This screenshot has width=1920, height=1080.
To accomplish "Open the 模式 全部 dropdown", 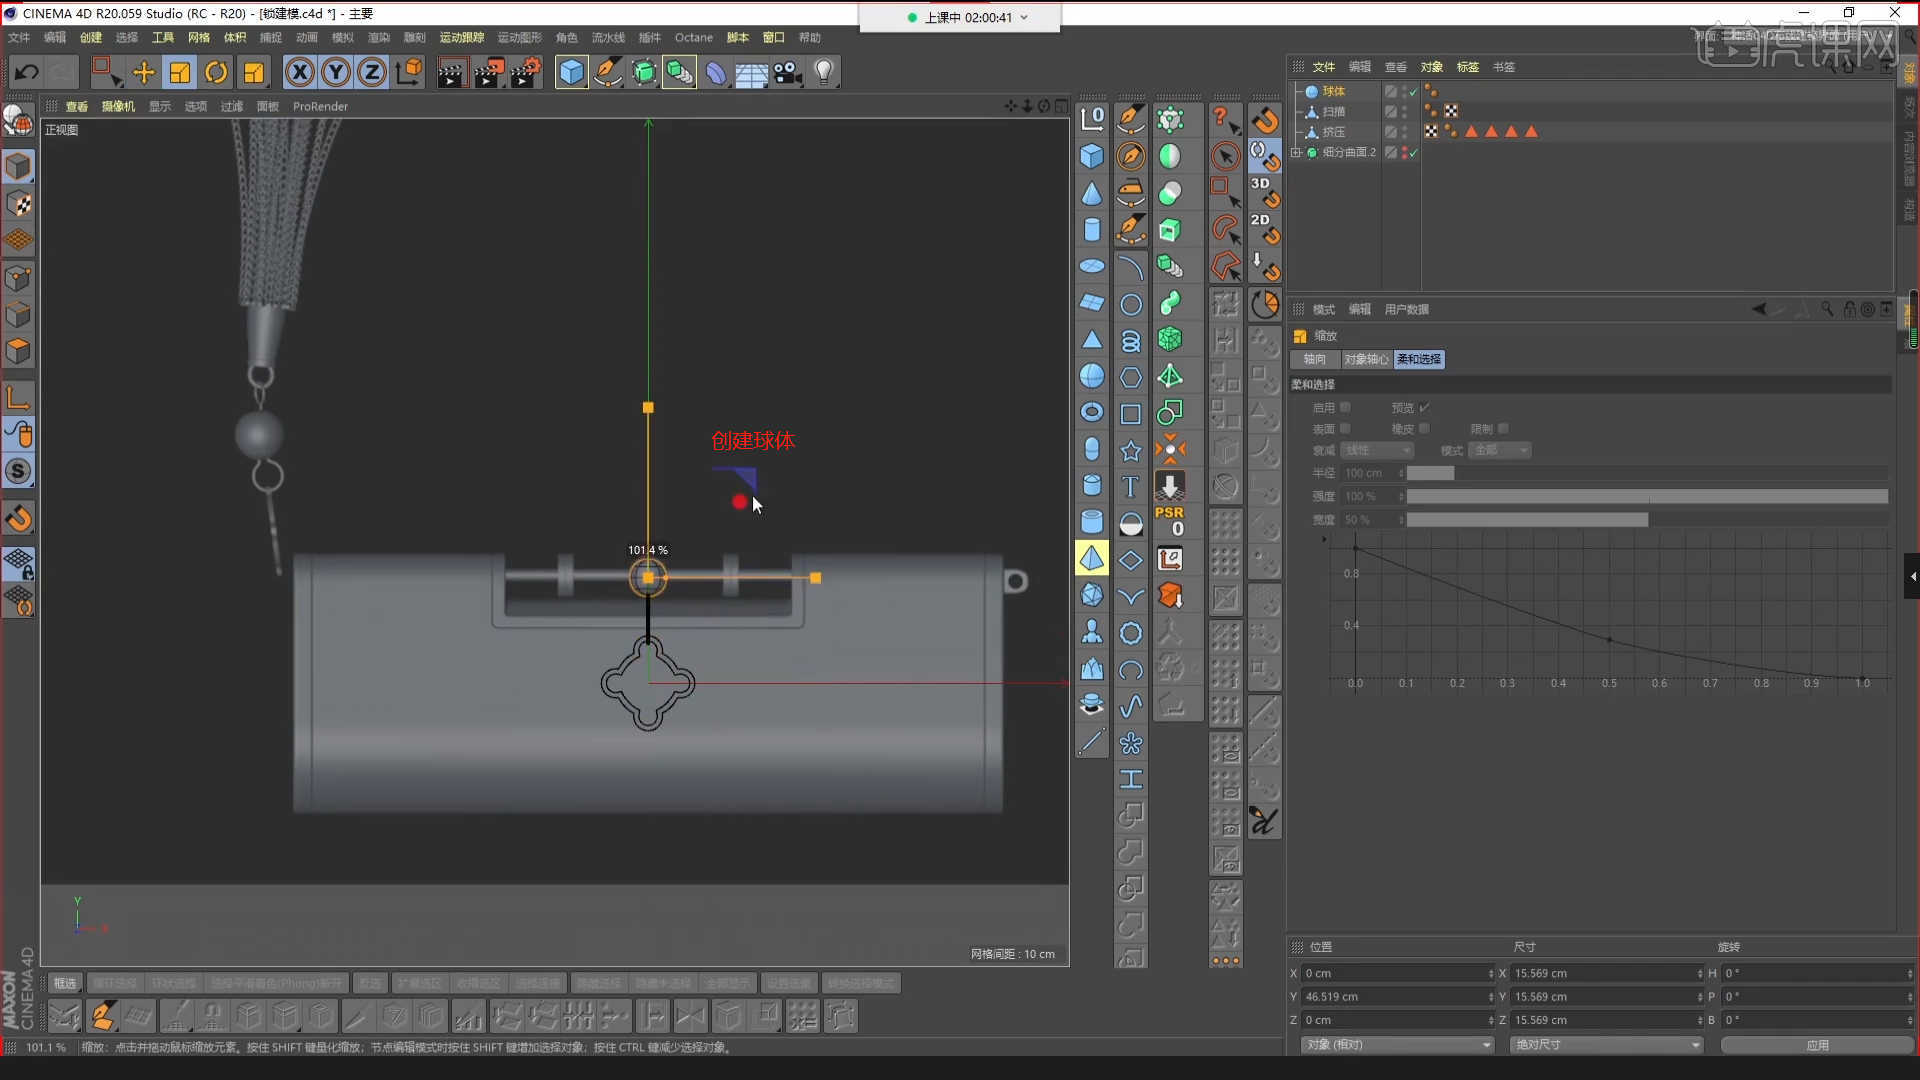I will pos(1501,450).
